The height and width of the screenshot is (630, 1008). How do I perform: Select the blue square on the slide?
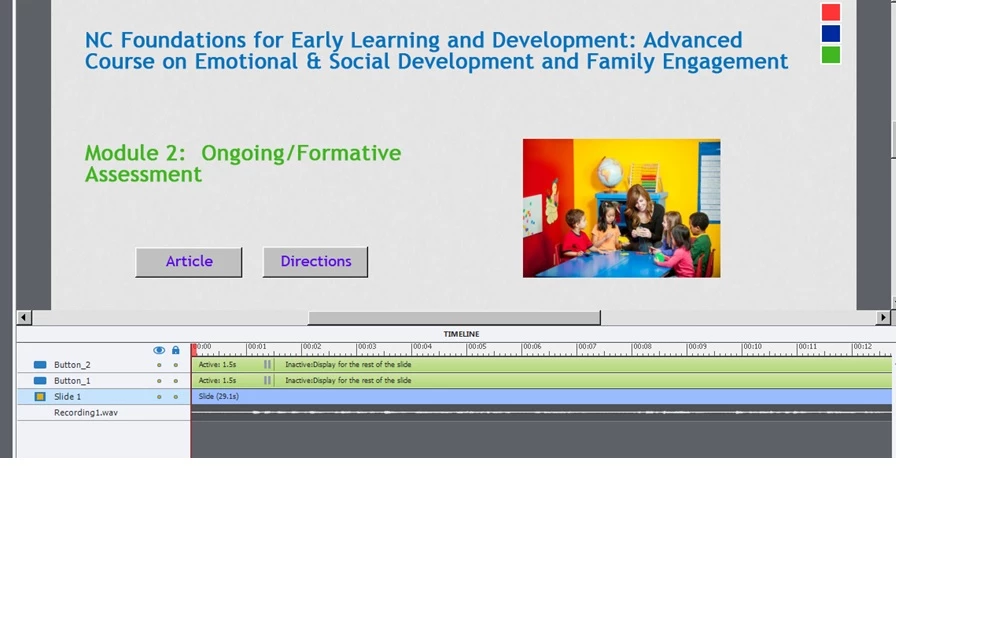pos(831,33)
